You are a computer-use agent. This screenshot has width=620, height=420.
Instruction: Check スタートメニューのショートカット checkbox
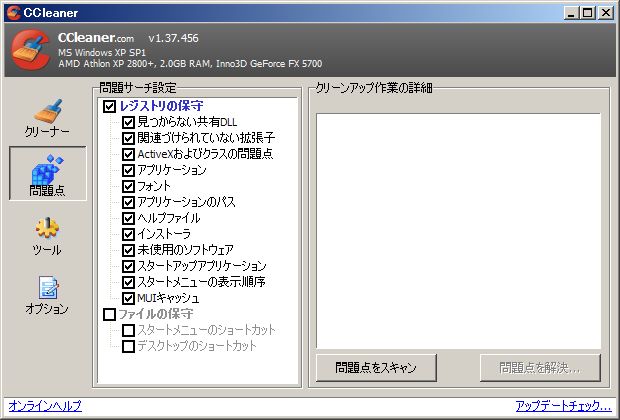pyautogui.click(x=128, y=330)
